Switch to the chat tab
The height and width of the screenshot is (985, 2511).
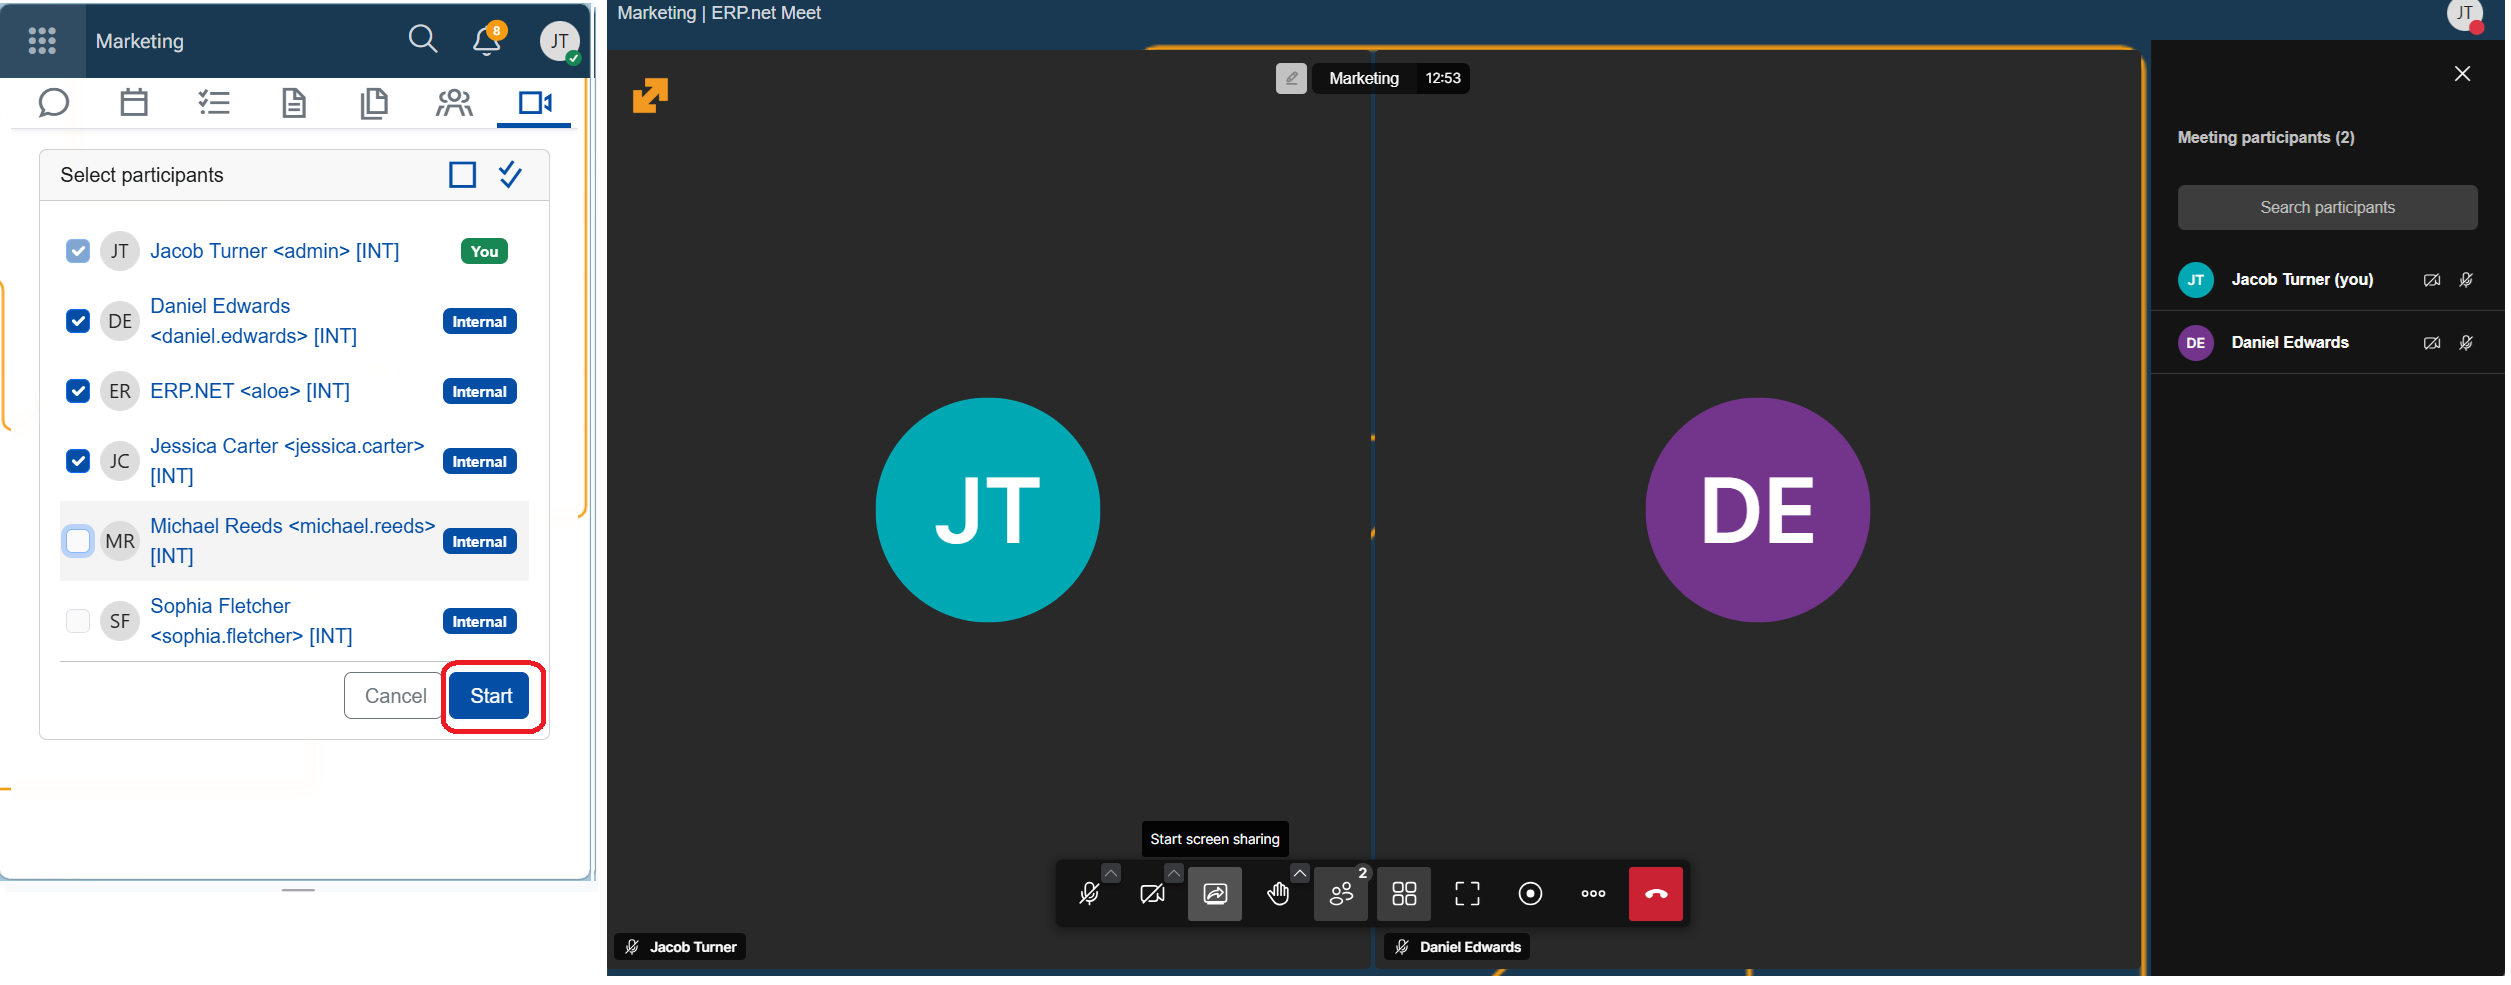point(54,103)
